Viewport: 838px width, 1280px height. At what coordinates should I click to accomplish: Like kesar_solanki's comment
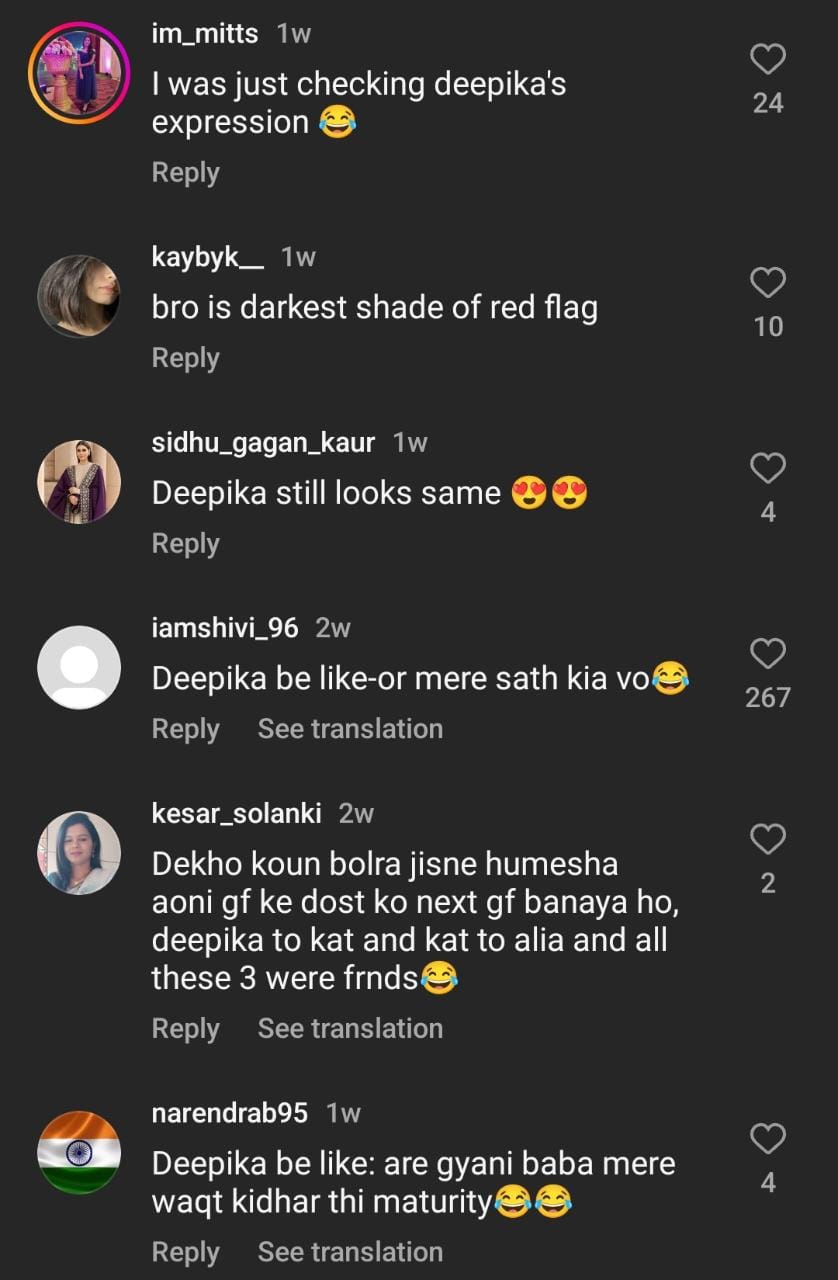(x=767, y=840)
